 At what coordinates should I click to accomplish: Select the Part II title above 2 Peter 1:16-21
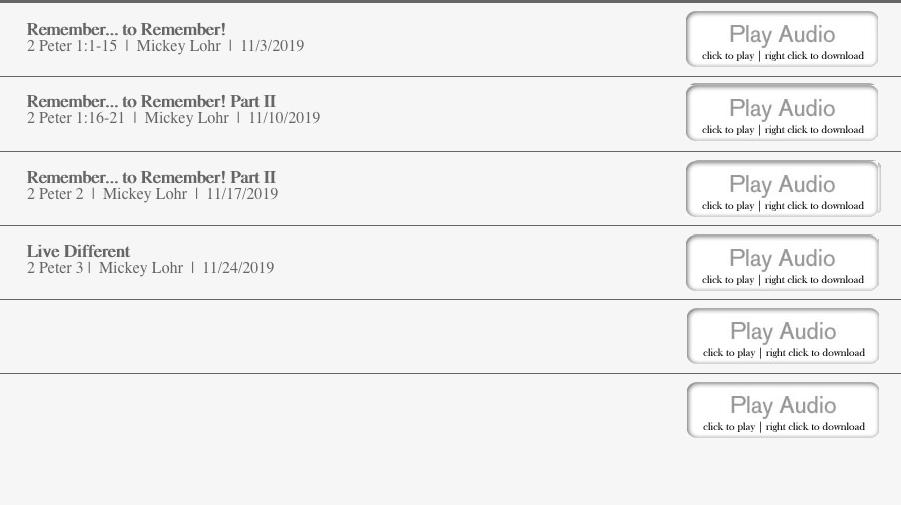[151, 101]
